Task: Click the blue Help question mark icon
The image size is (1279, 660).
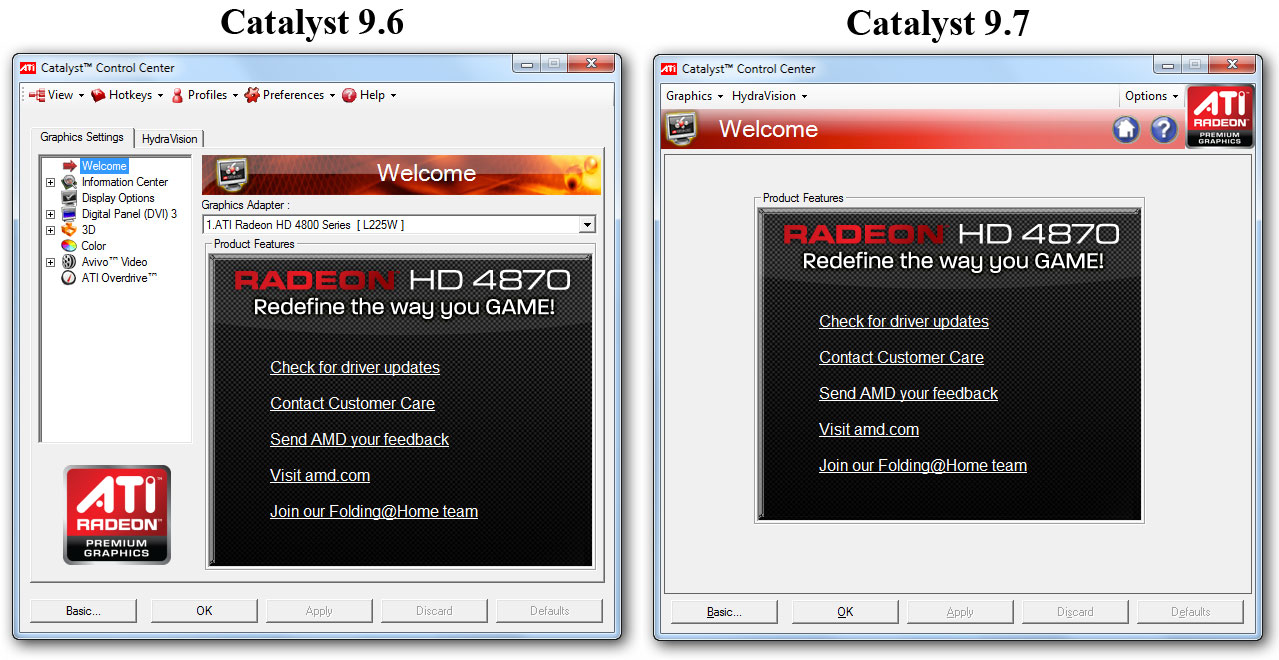Action: [x=1163, y=129]
